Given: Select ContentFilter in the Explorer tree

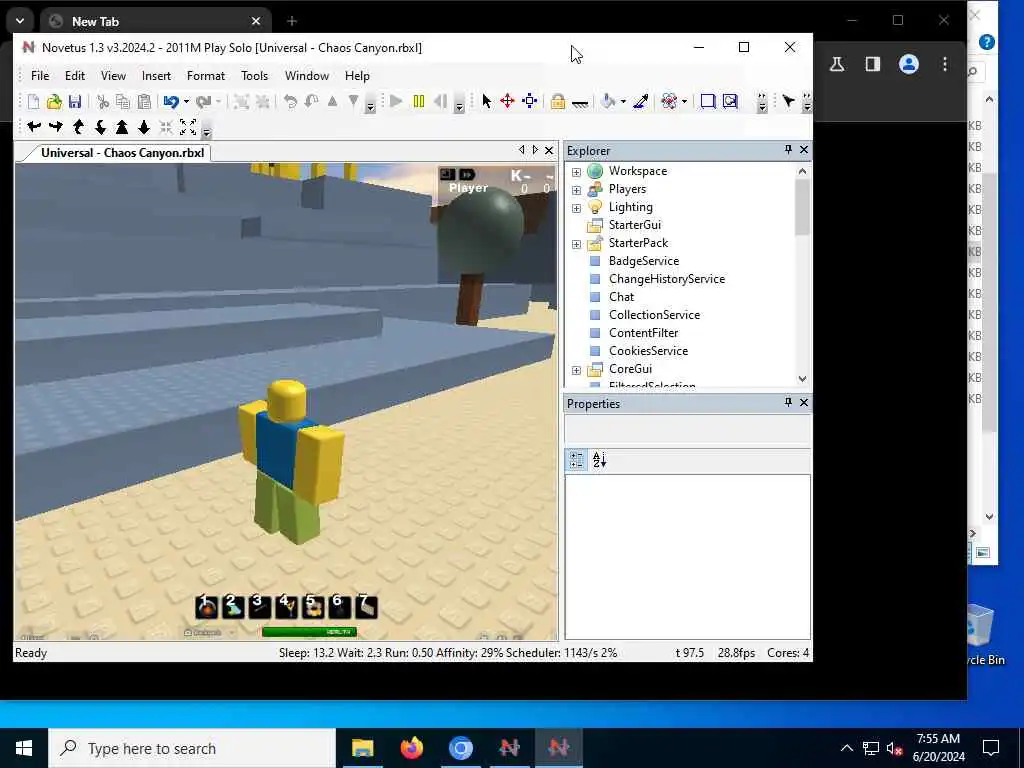Looking at the screenshot, I should coord(643,332).
